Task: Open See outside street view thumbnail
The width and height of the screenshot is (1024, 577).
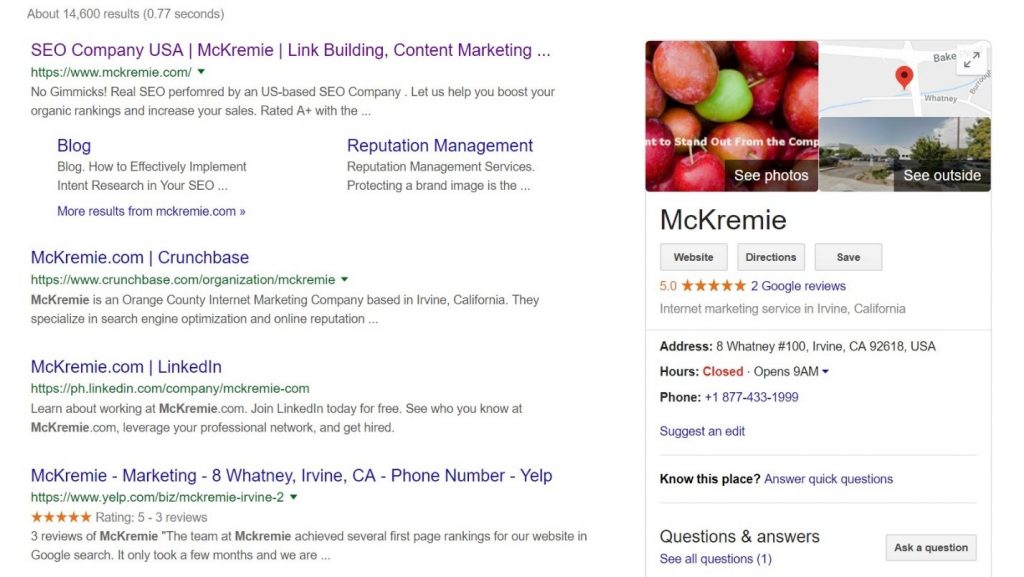Action: (904, 155)
